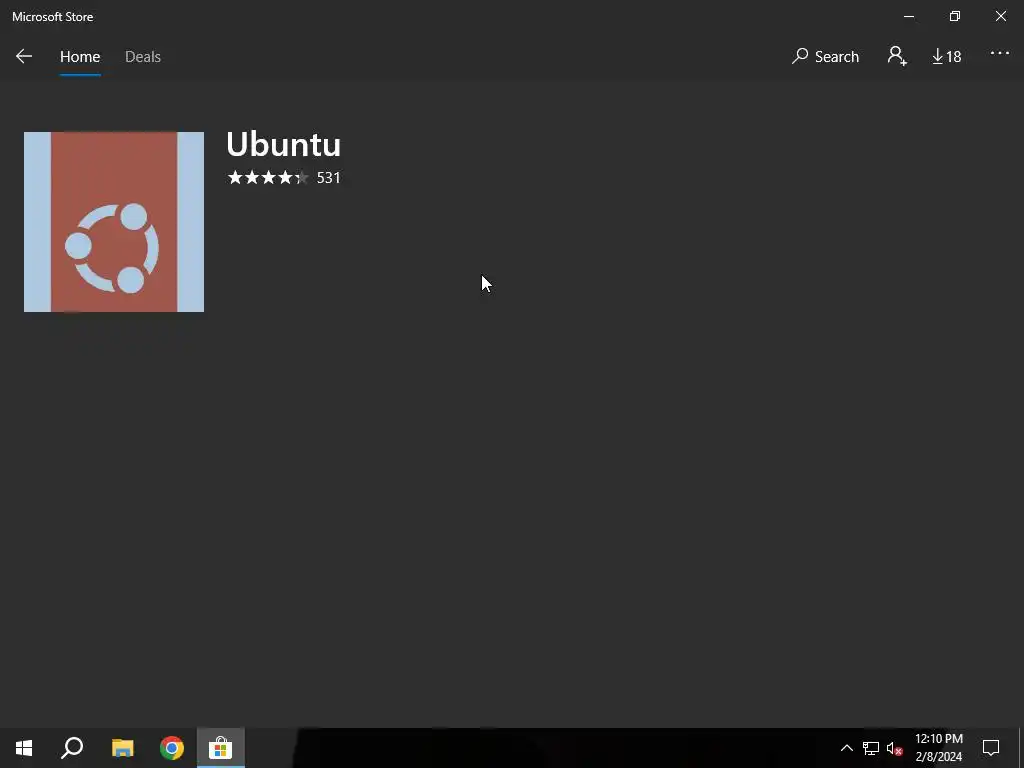Click the Microsoft Store taskbar icon

[x=221, y=748]
